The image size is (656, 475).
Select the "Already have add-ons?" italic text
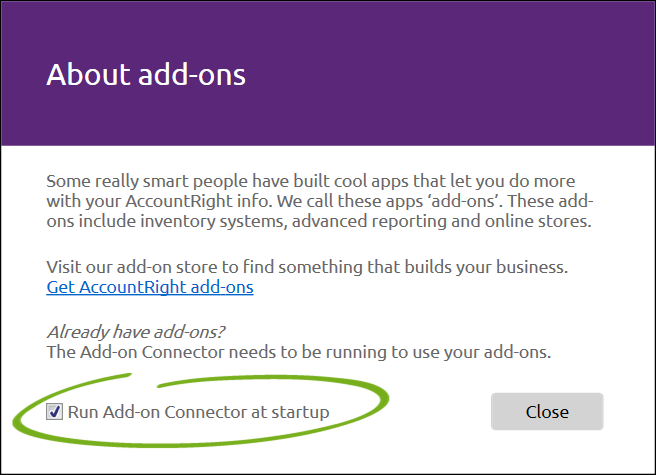click(136, 332)
